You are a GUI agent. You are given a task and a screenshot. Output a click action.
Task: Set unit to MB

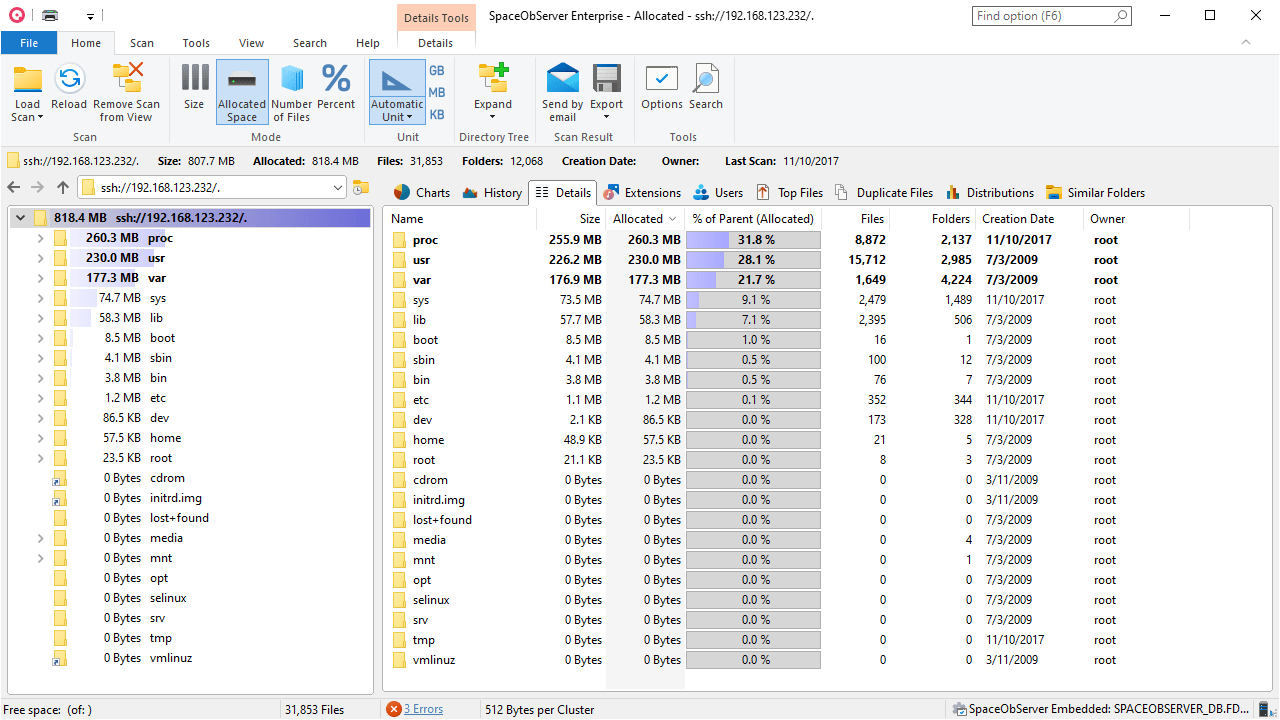click(x=437, y=93)
